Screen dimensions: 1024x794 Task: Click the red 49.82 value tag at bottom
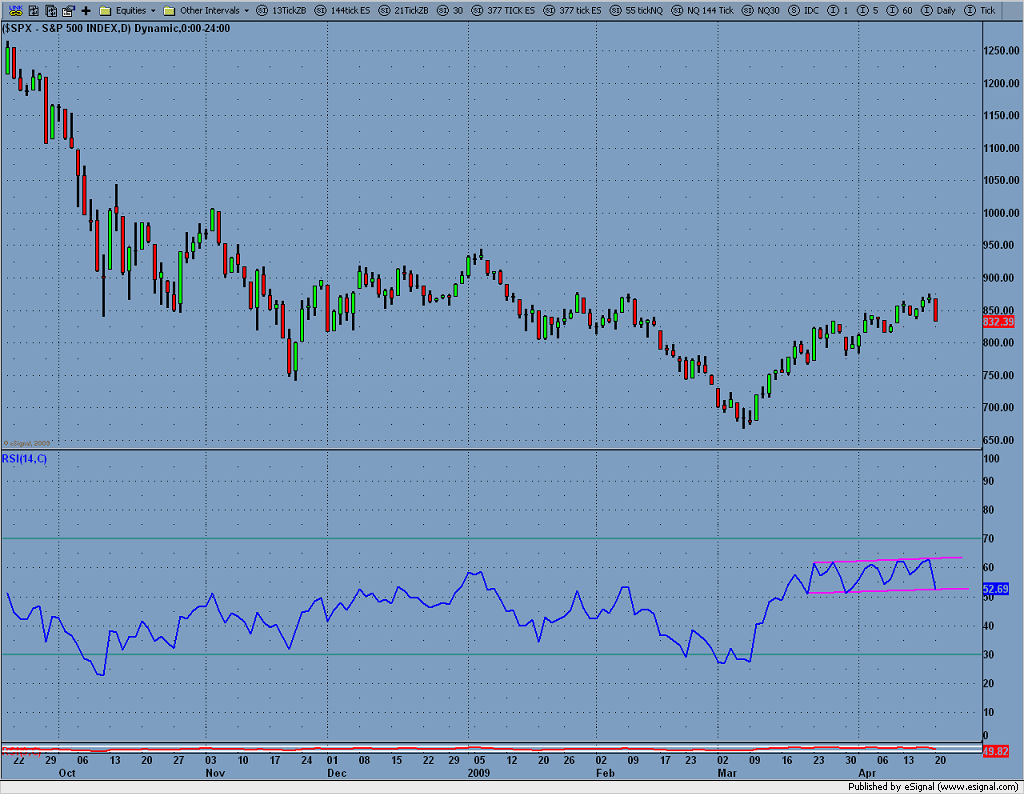coord(996,752)
